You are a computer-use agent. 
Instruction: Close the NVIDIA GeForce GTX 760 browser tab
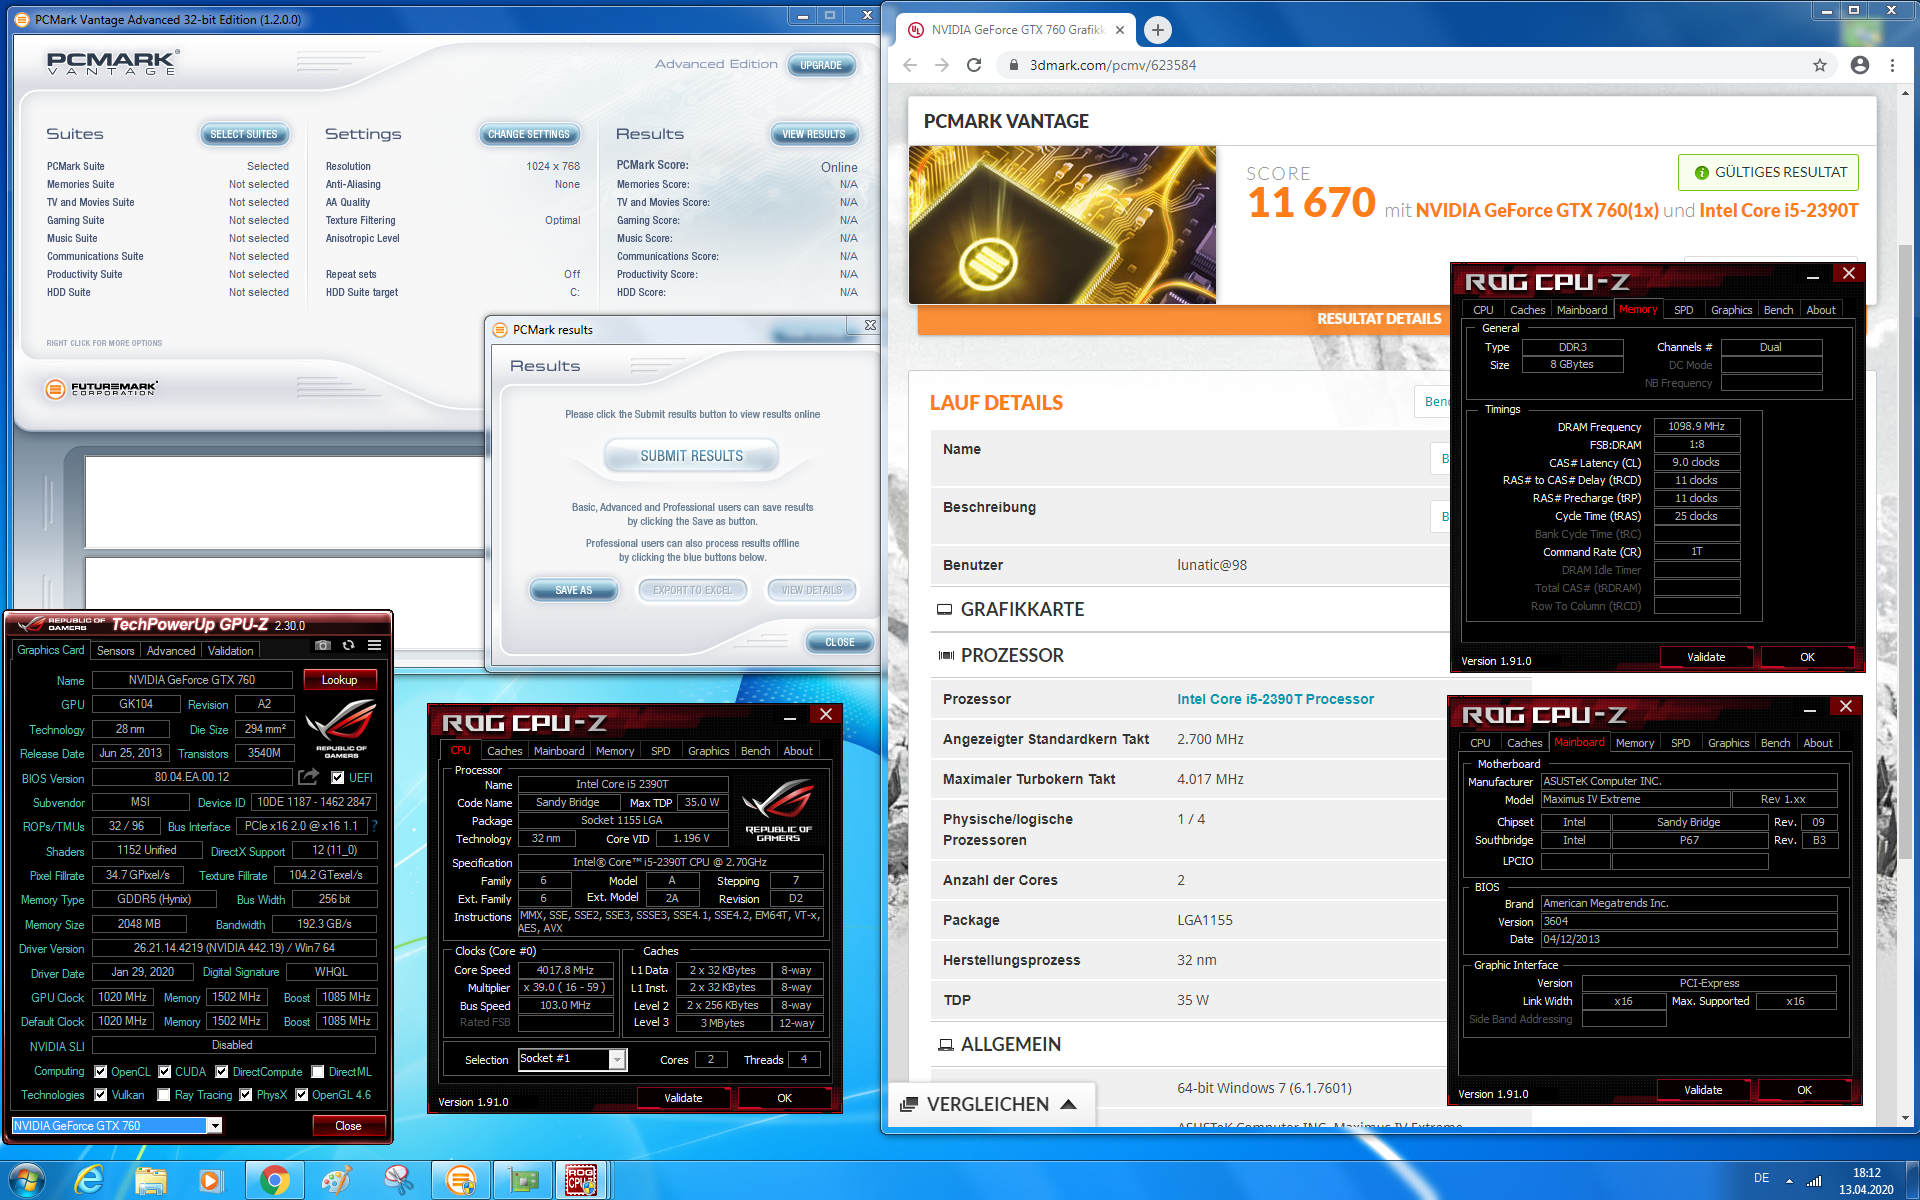coord(1120,30)
